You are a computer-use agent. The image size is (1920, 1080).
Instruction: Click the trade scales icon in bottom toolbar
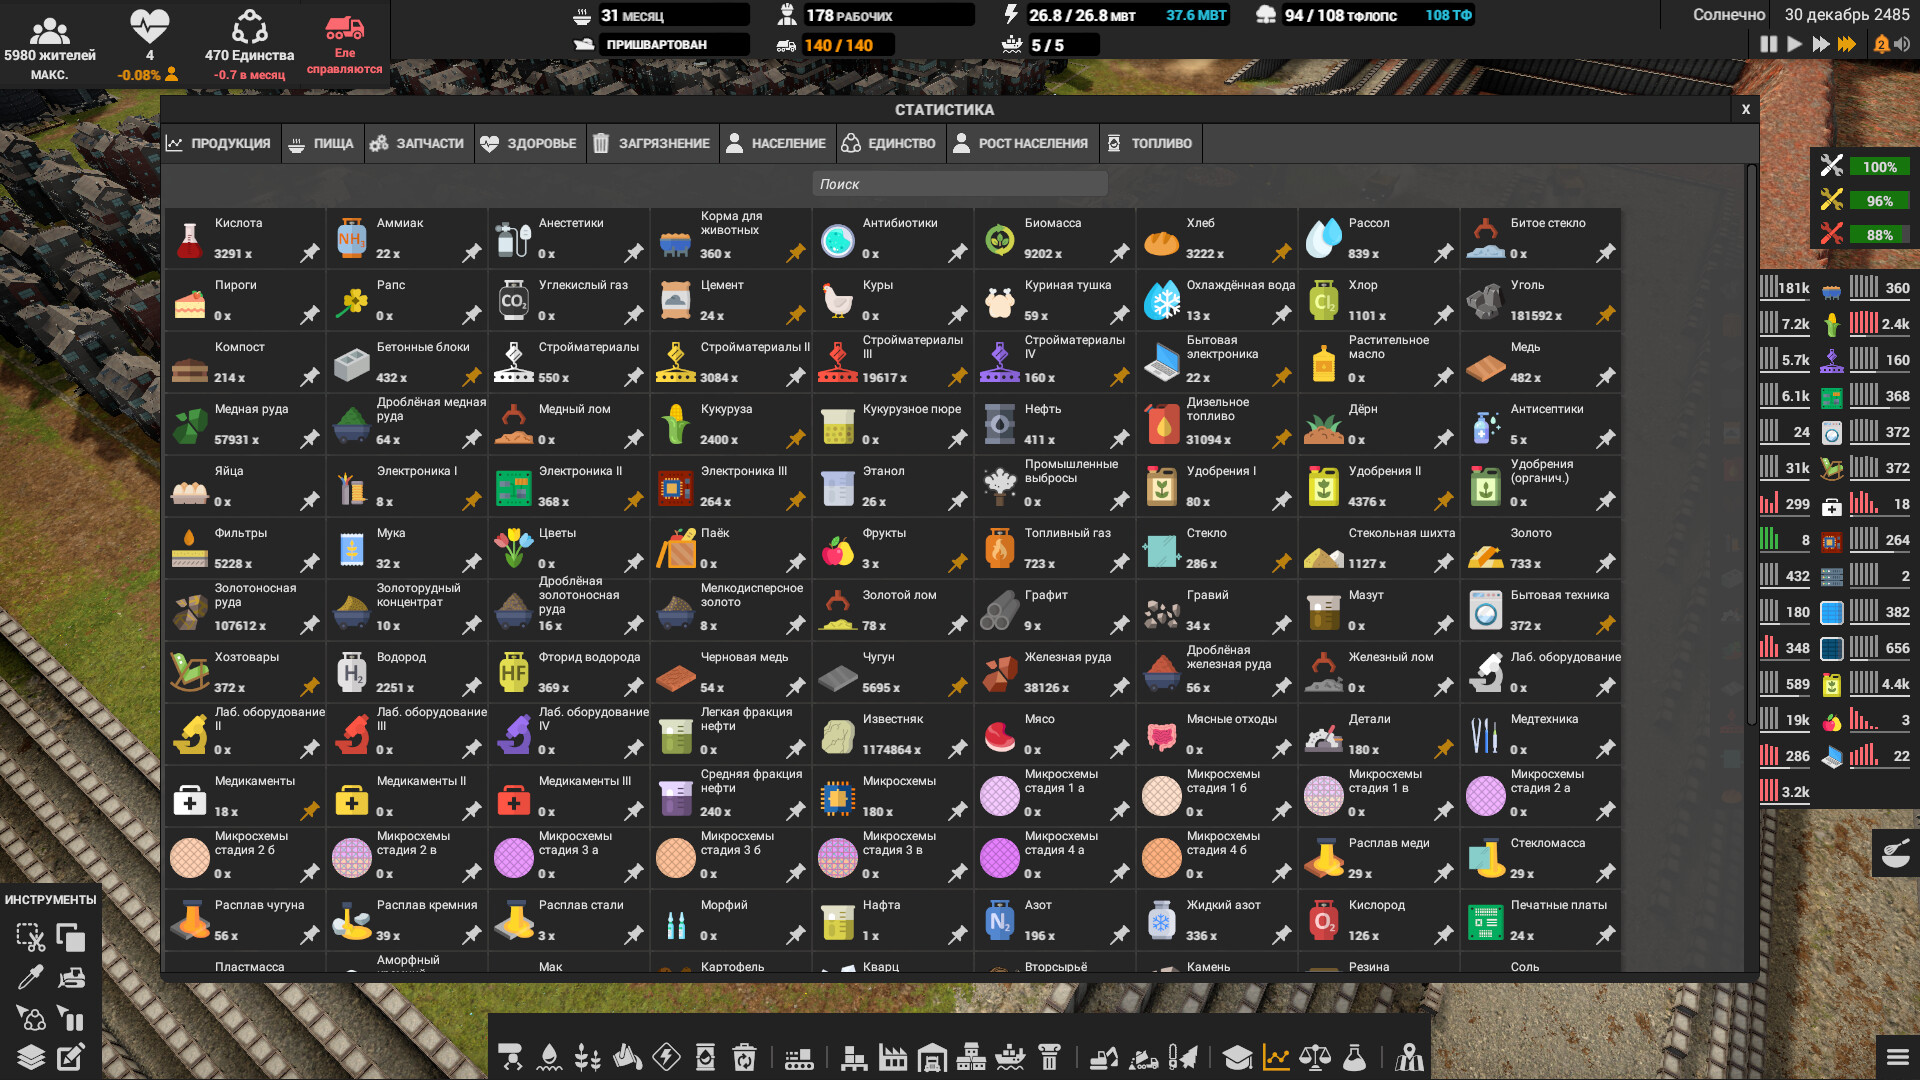[1315, 1057]
